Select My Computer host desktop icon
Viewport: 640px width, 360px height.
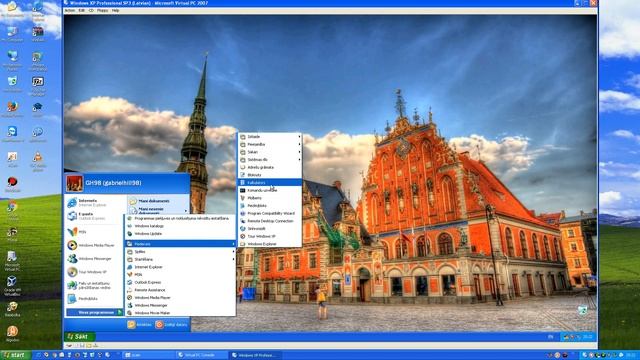coord(12,34)
